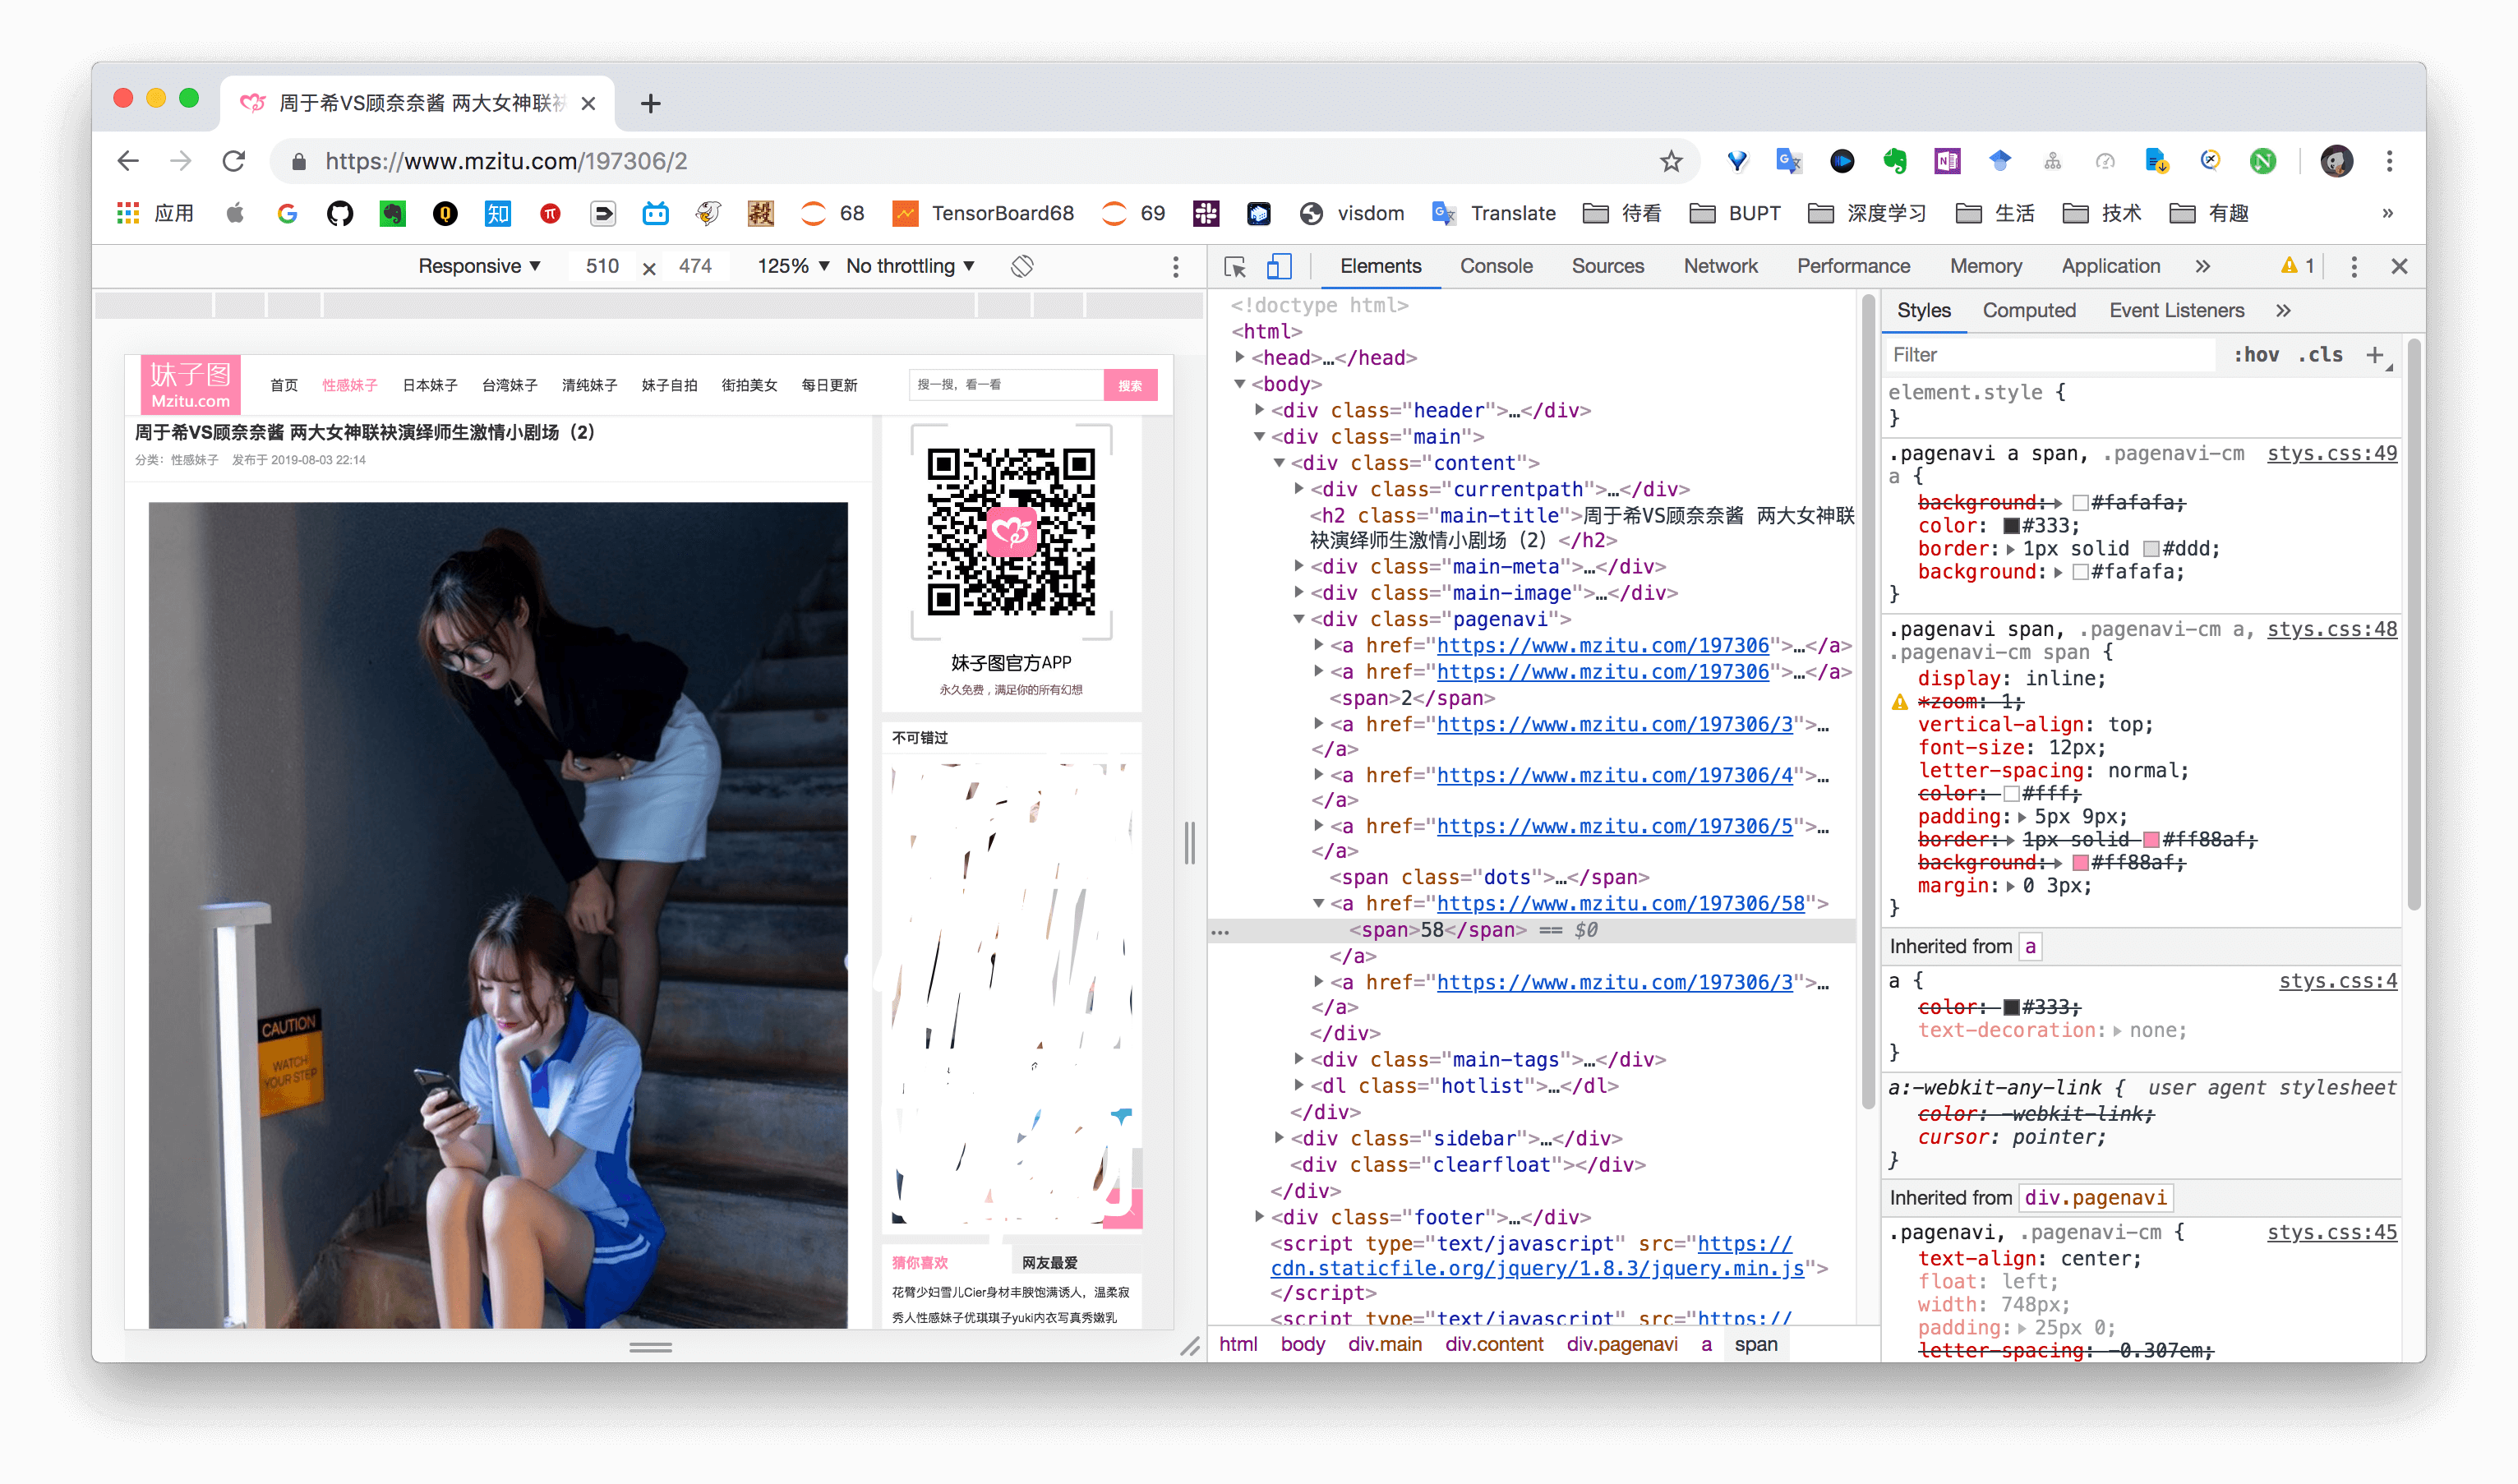Toggle the :hov element state panel

2256,355
